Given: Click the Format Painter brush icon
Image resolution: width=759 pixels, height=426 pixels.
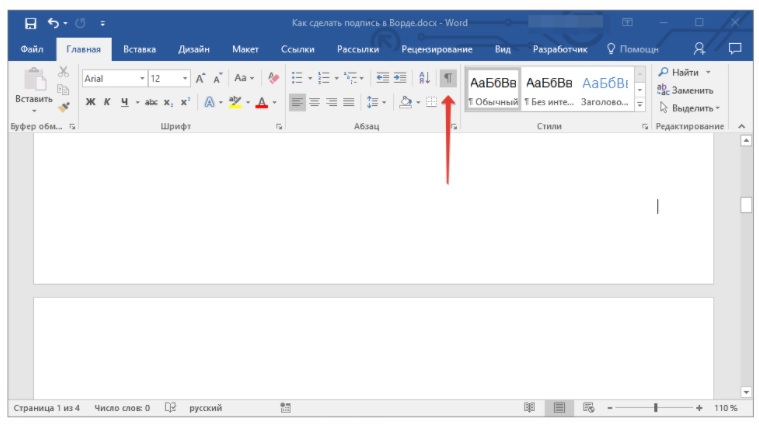Looking at the screenshot, I should coord(63,106).
